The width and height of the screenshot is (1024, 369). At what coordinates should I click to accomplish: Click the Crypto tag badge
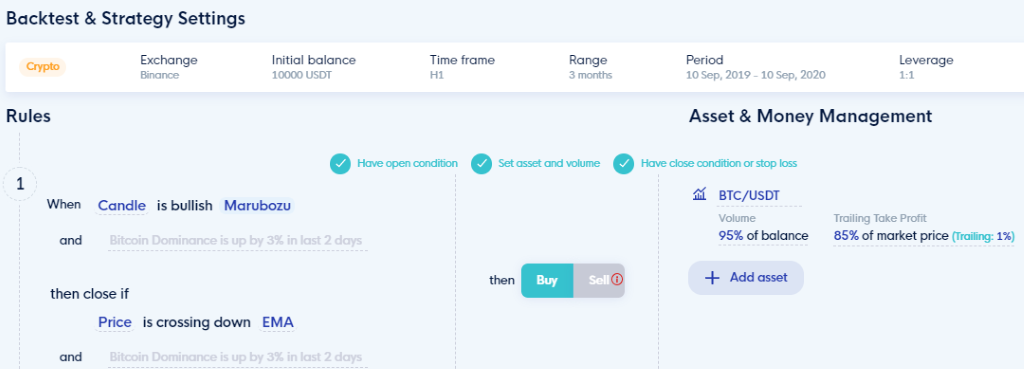pyautogui.click(x=42, y=67)
